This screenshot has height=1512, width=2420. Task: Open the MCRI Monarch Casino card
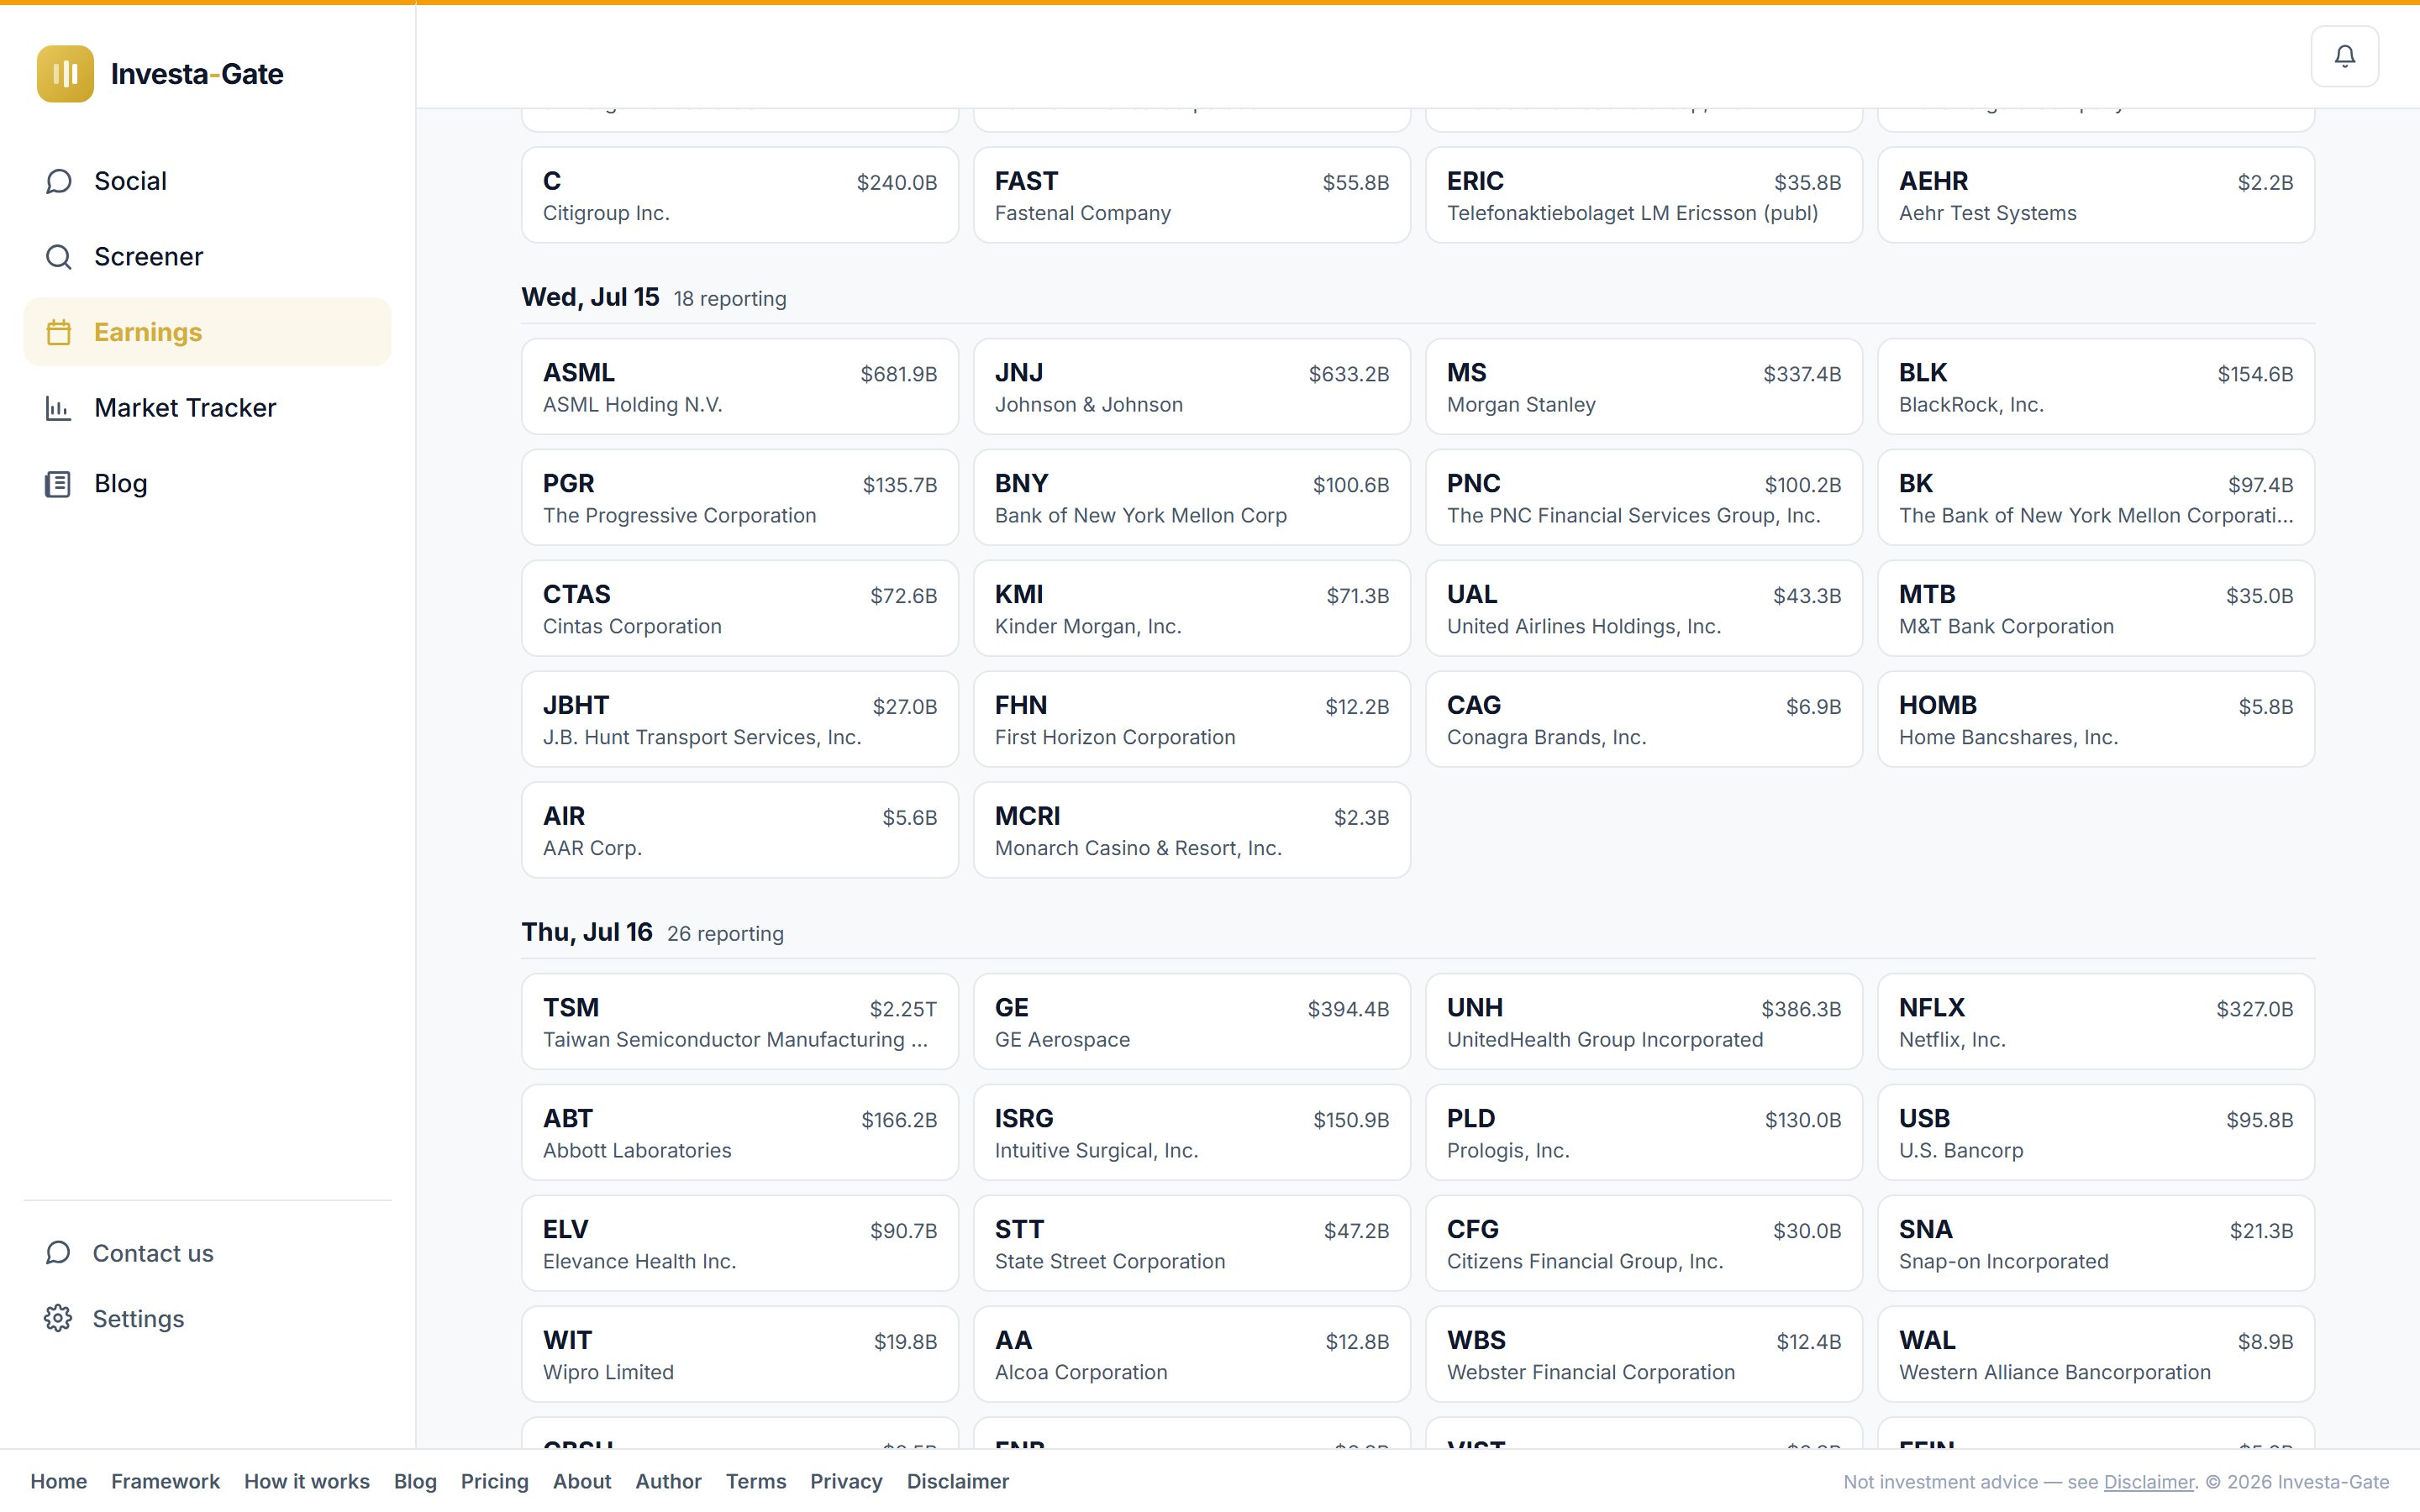[x=1192, y=830]
